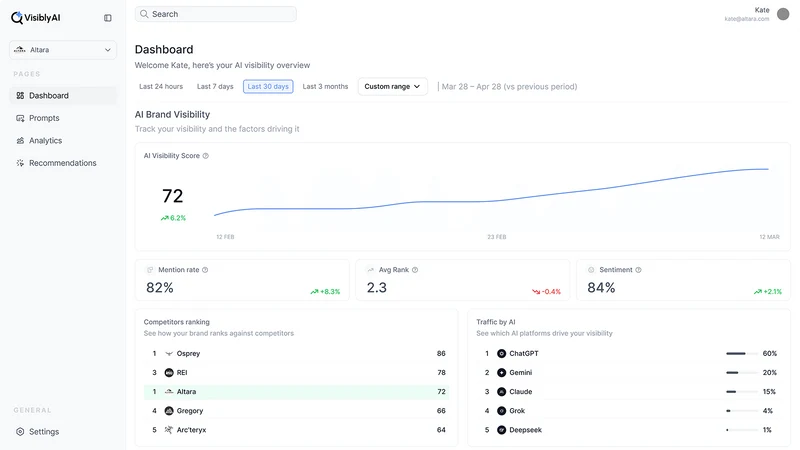The image size is (800, 450).
Task: Select the Last 7 days range
Action: click(x=215, y=87)
